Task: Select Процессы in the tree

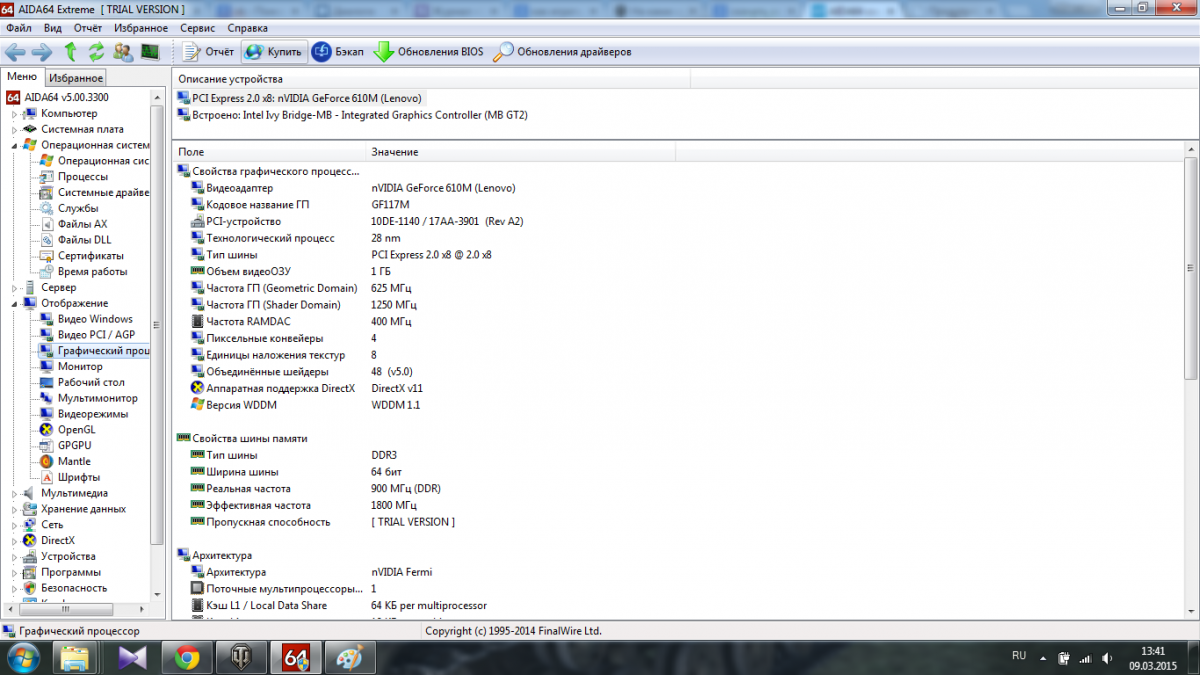Action: [82, 176]
